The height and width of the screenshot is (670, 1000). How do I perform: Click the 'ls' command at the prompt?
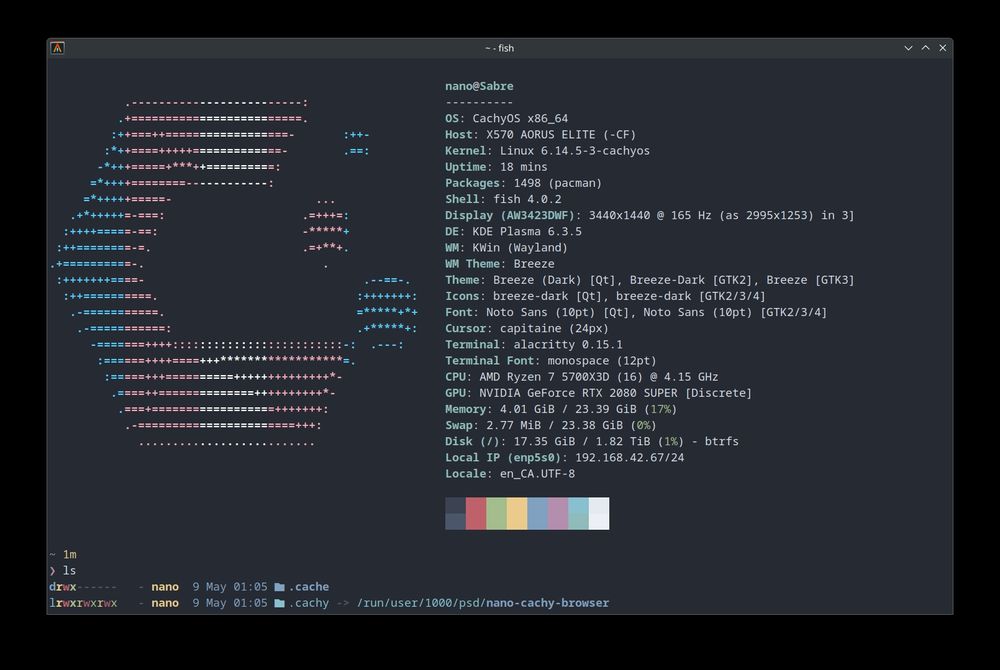(70, 571)
